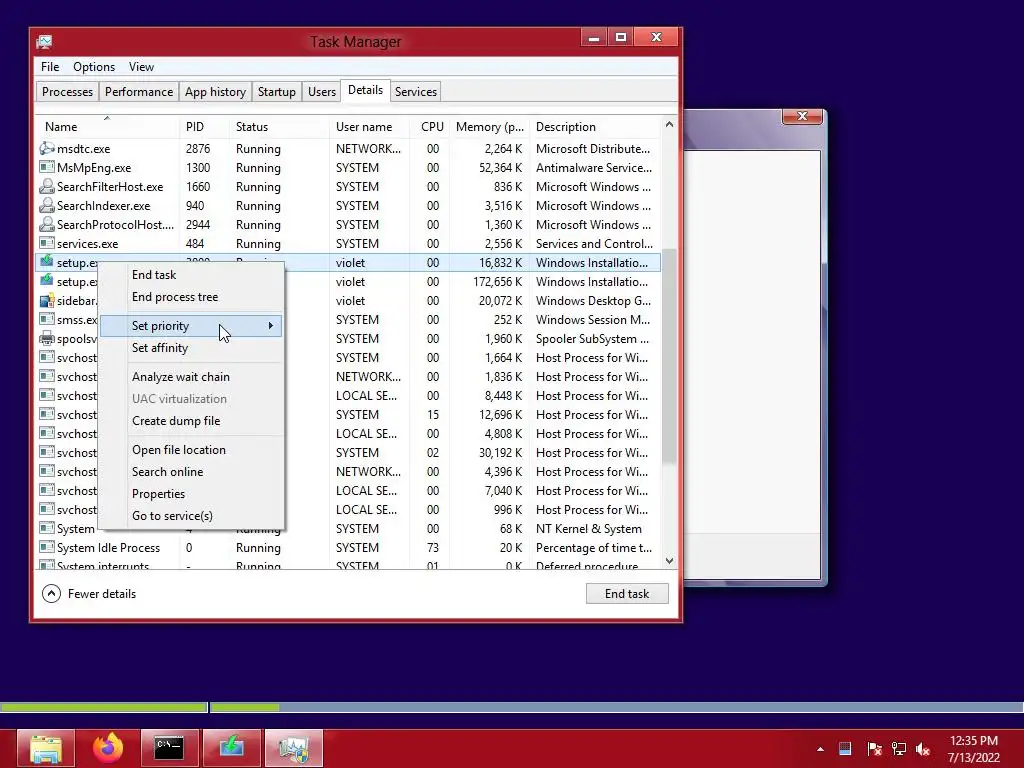The width and height of the screenshot is (1024, 768).
Task: Click the scrollbar down arrow
Action: [669, 561]
